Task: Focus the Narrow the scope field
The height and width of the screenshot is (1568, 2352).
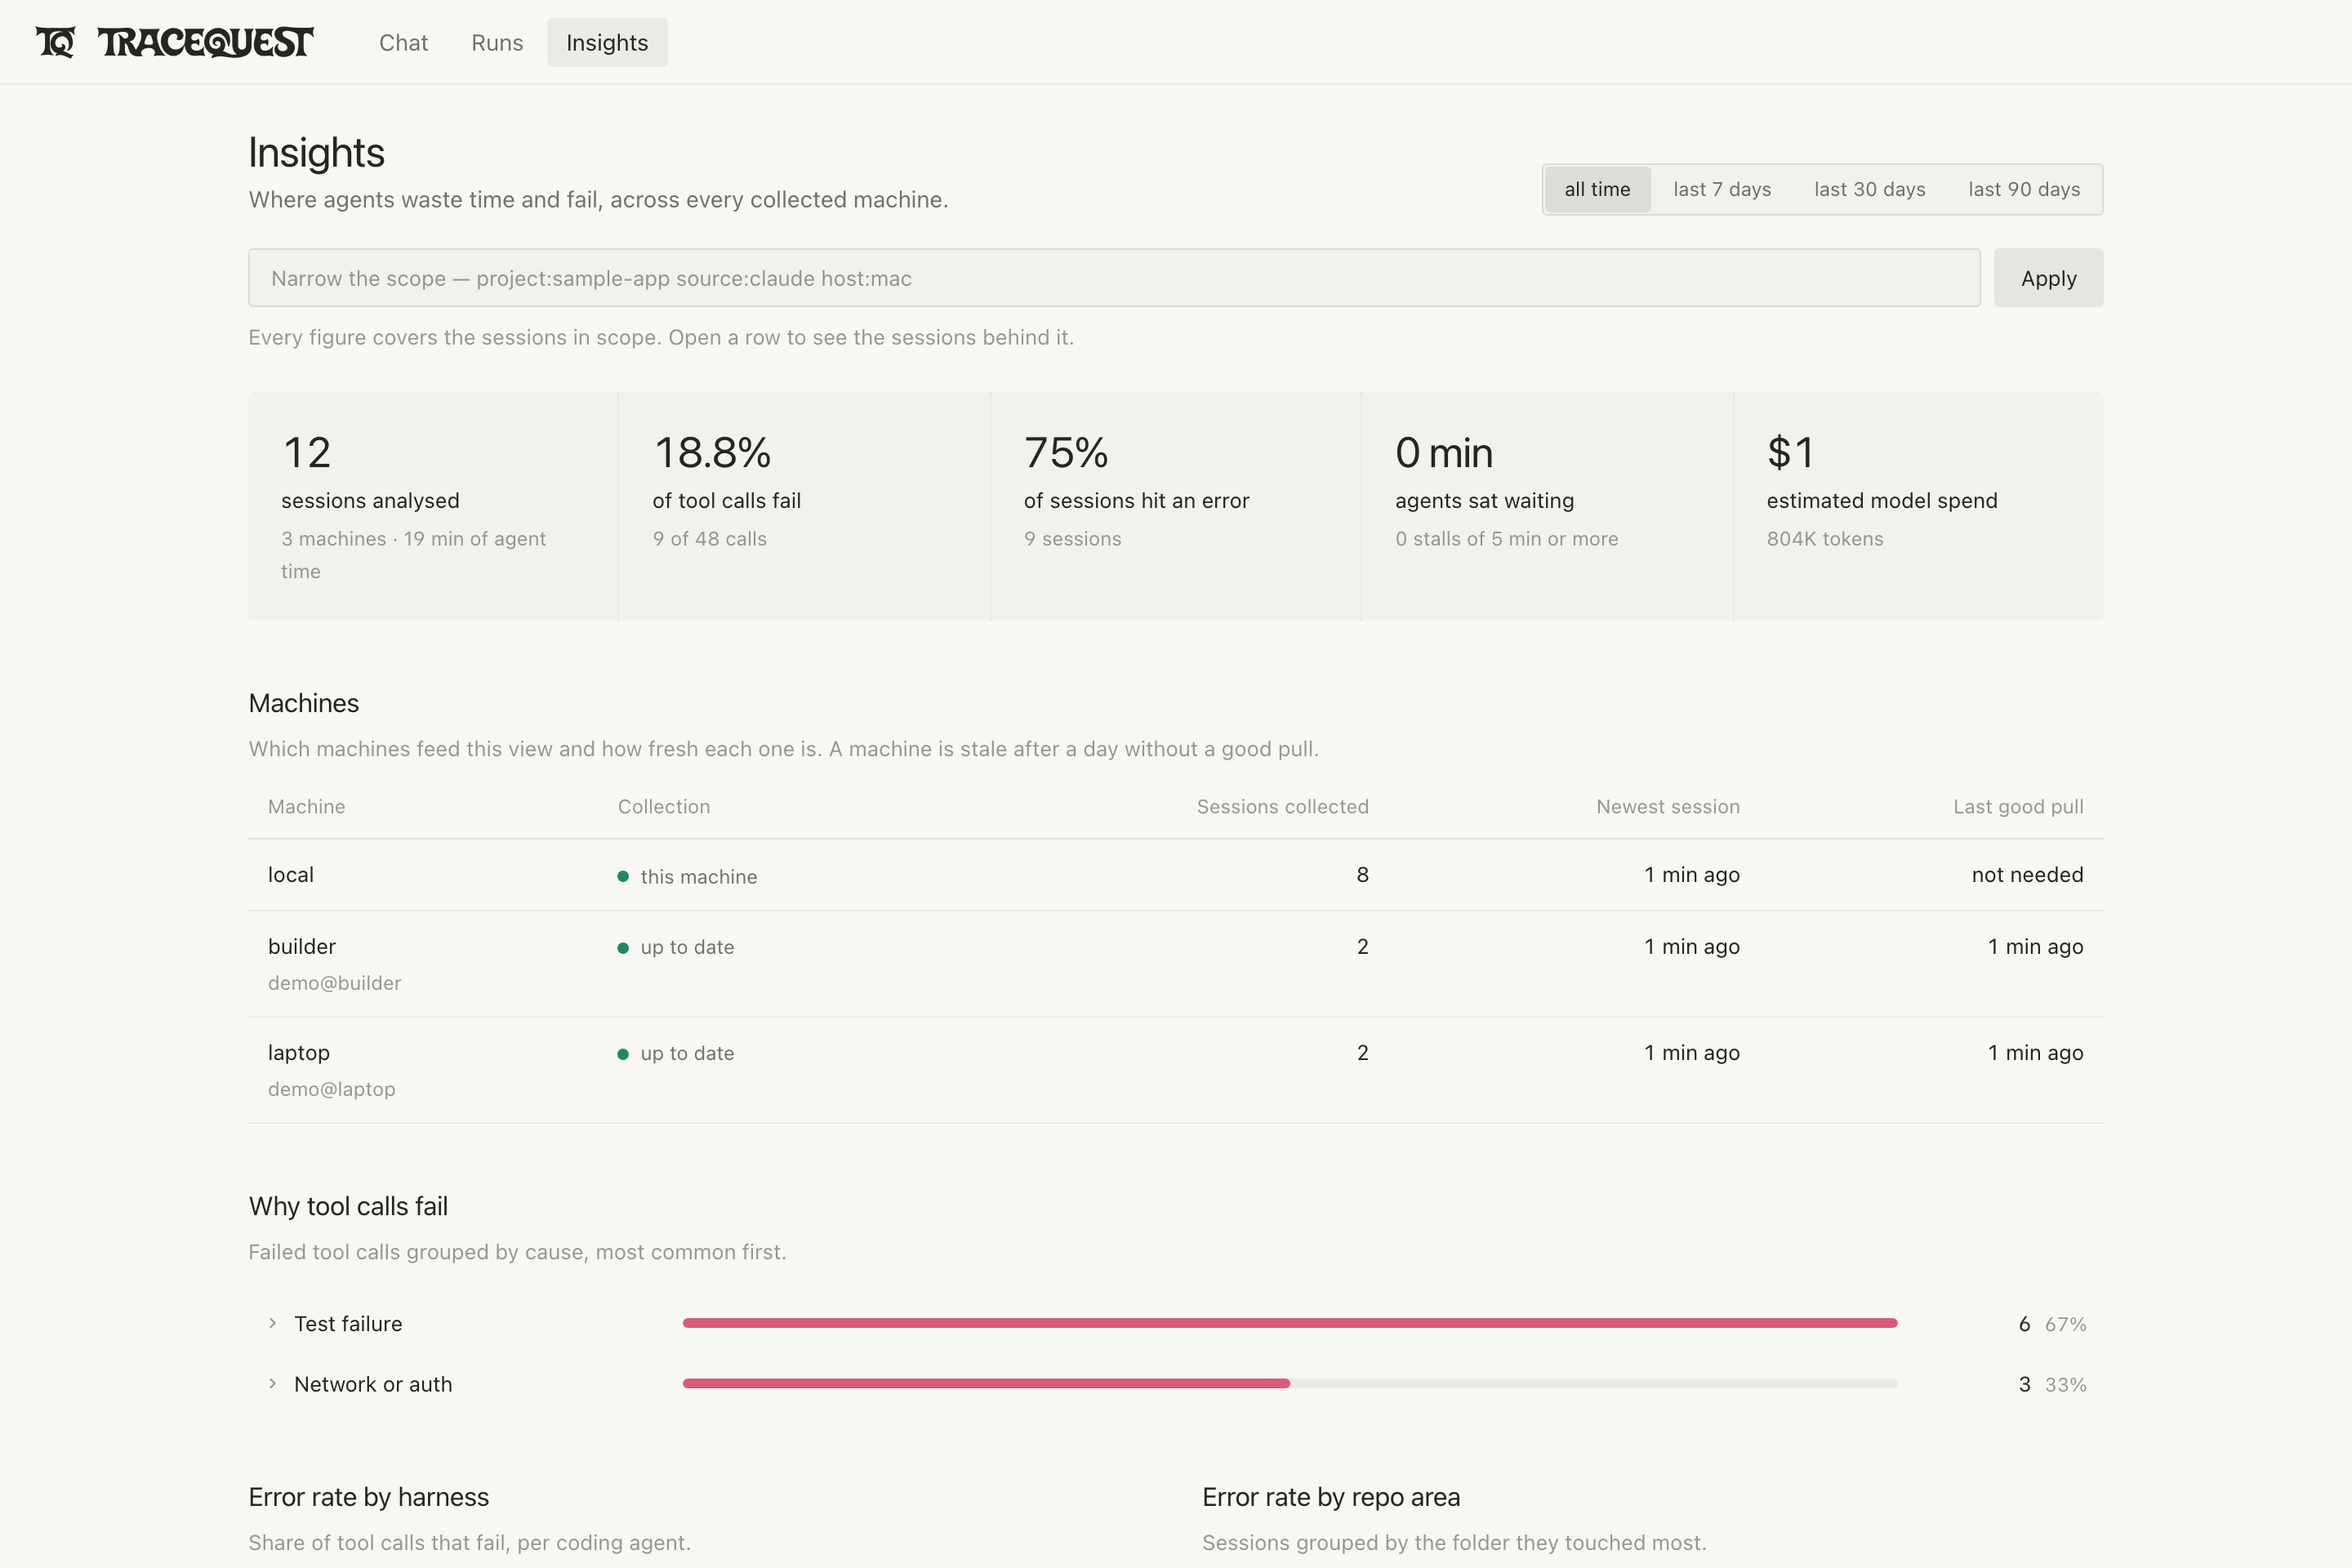Action: [1114, 278]
